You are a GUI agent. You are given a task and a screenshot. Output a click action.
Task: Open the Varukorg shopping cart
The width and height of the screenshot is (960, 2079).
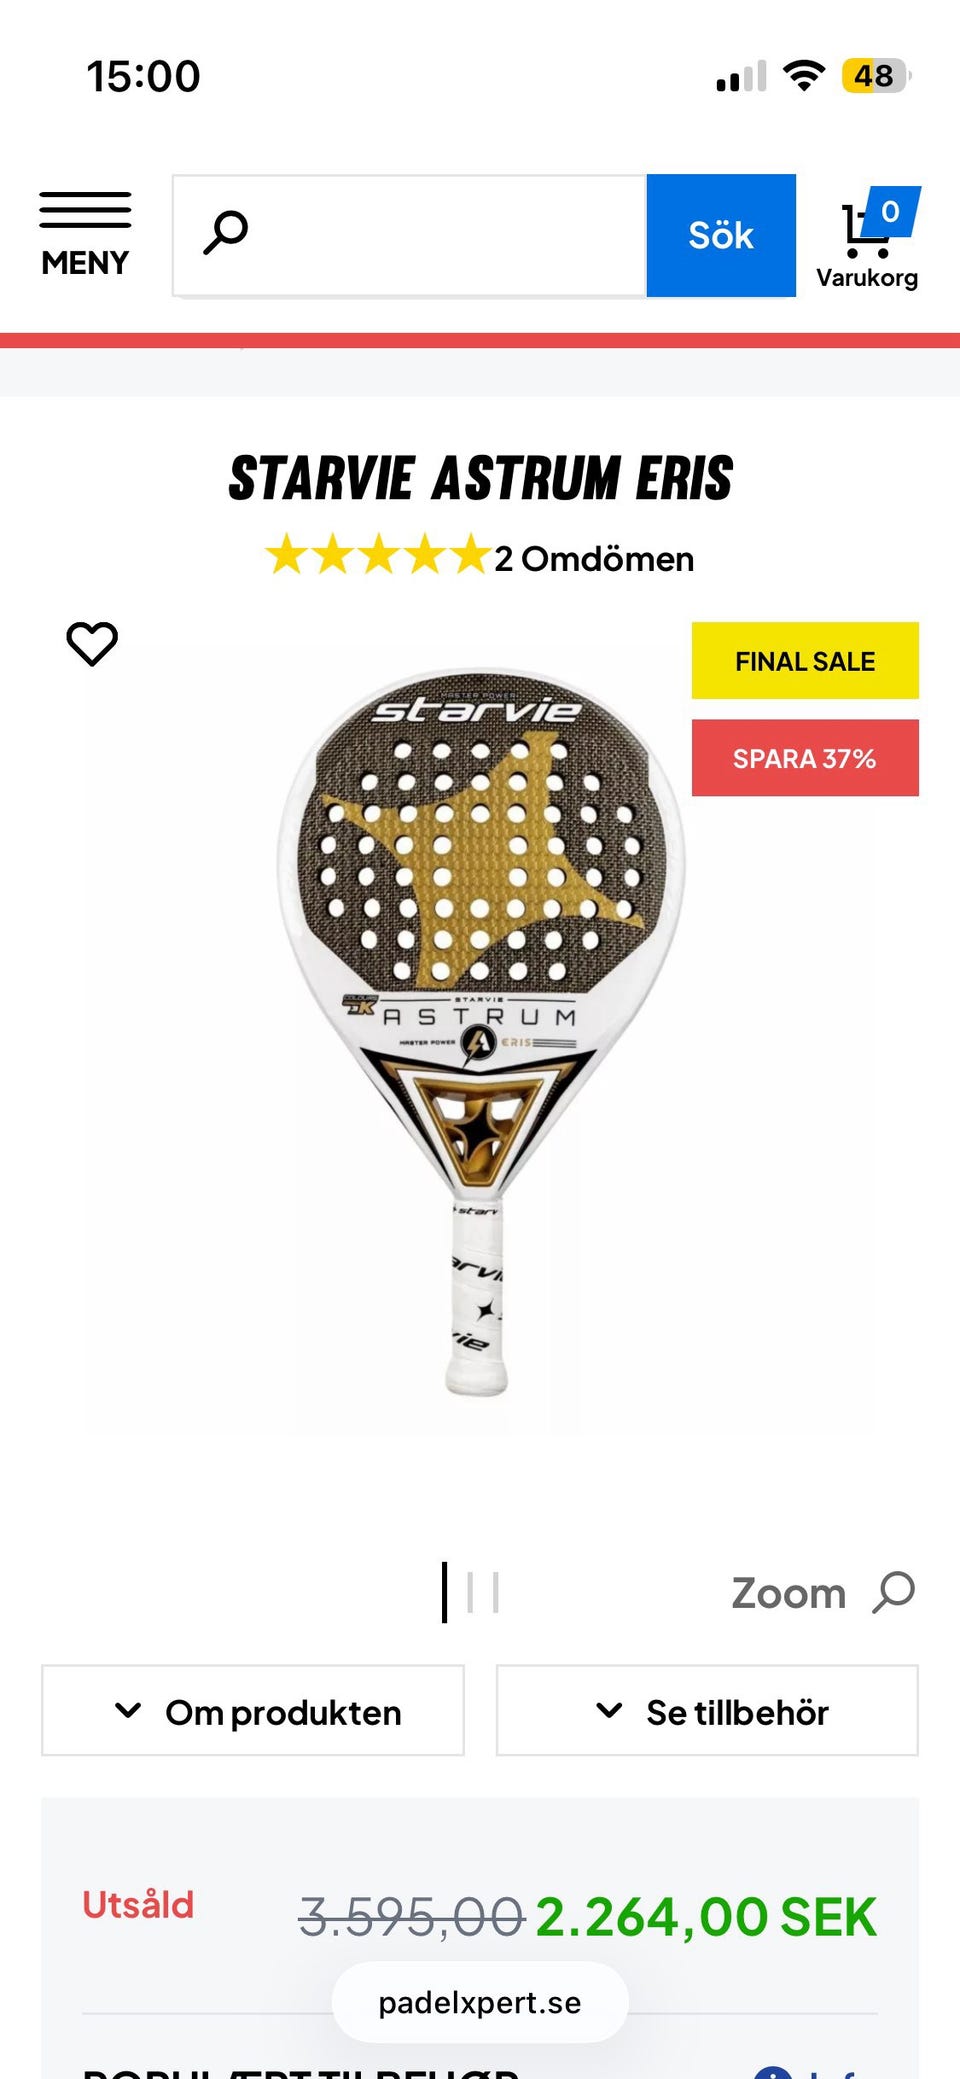867,238
